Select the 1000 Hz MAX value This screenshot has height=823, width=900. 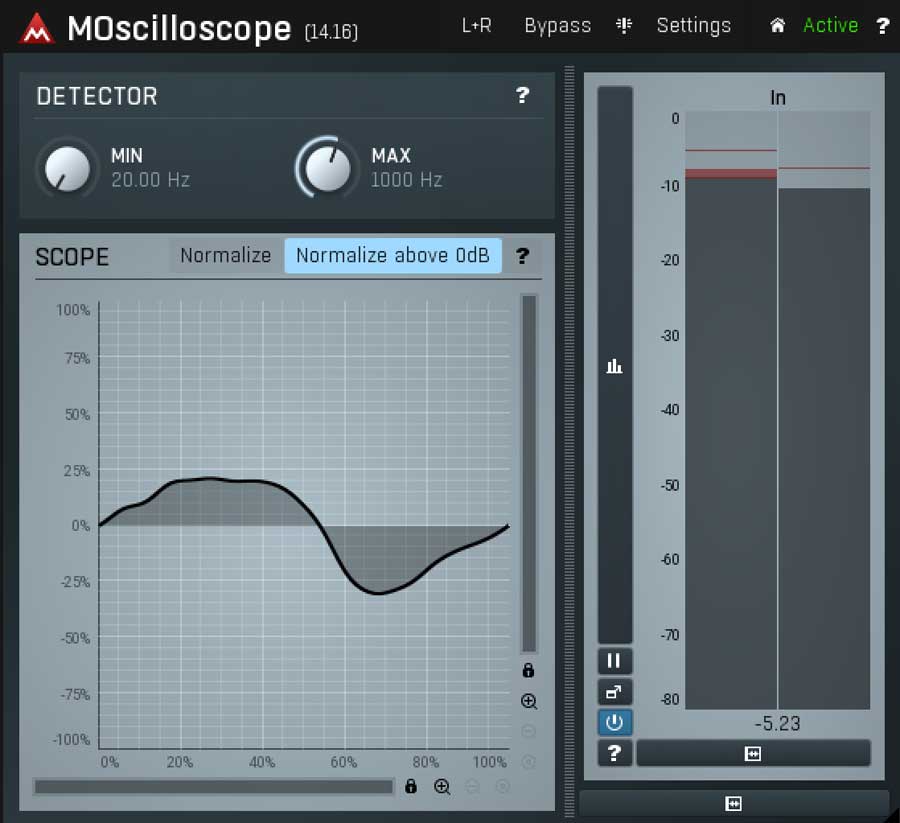point(406,180)
